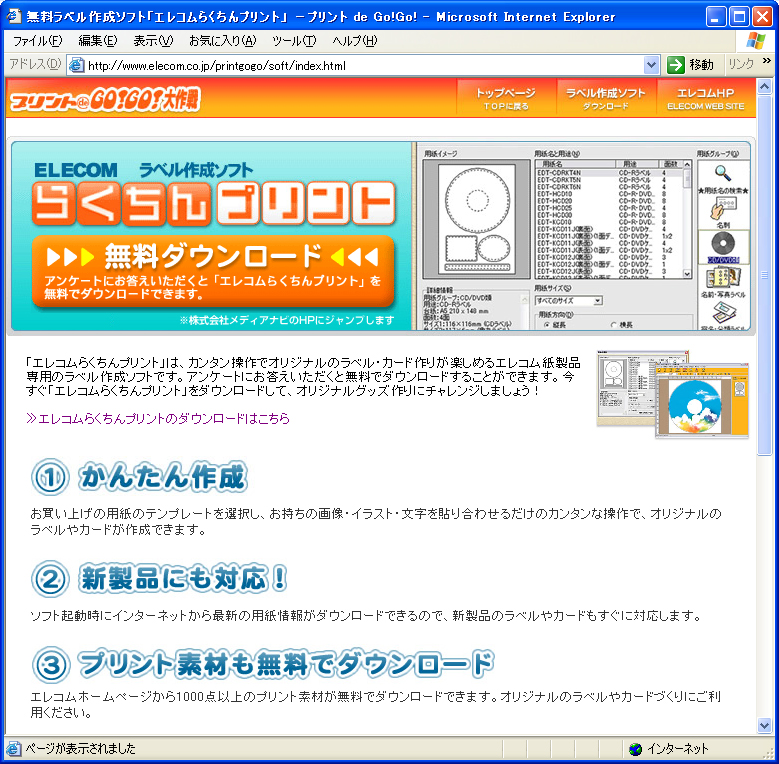Screen dimensions: 779x764
Task: Expand the リンク toolbar chevron
Action: [x=767, y=61]
